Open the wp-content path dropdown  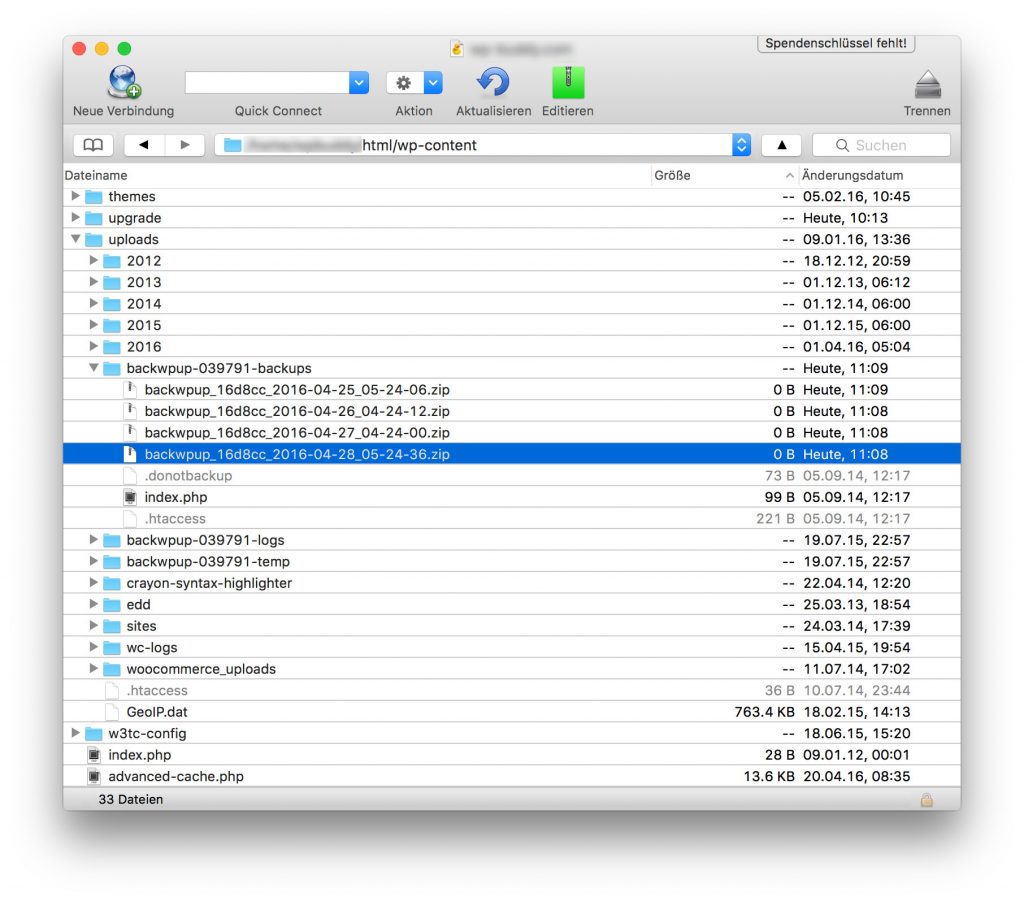click(741, 144)
